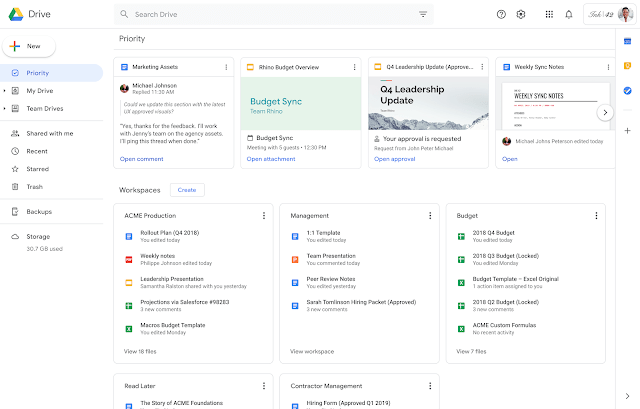Open the Google apps grid icon
The height and width of the screenshot is (409, 640).
tap(548, 15)
